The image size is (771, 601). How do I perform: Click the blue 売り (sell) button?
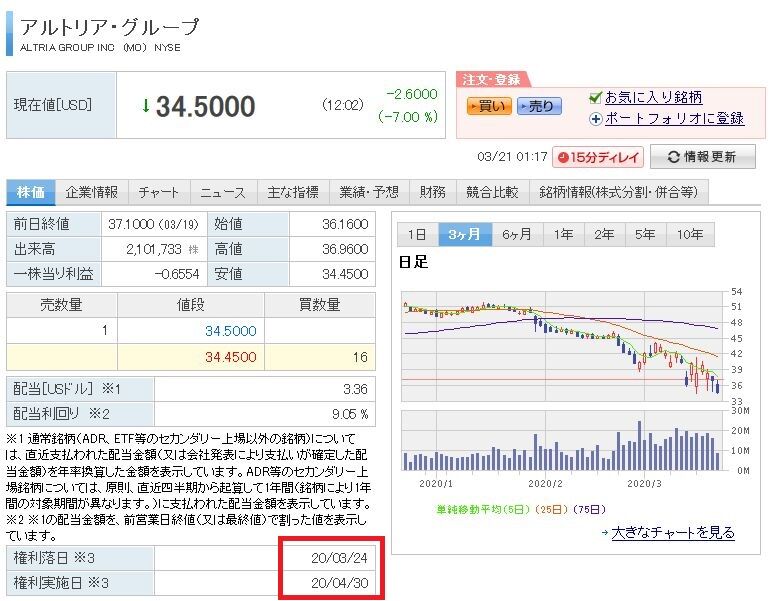539,106
